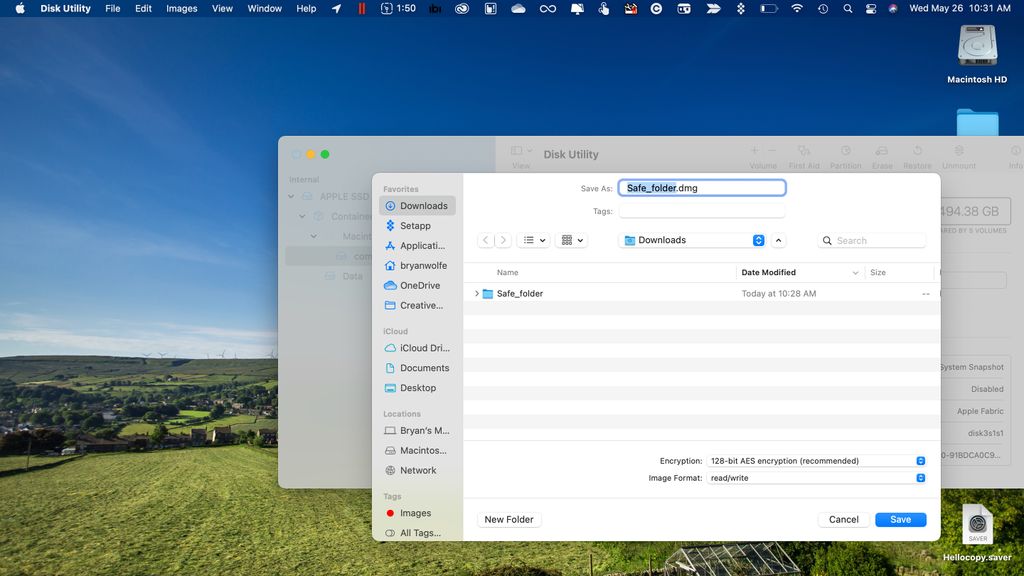Expand the Safe_folder disclosure triangle
The image size is (1024, 576).
click(477, 293)
